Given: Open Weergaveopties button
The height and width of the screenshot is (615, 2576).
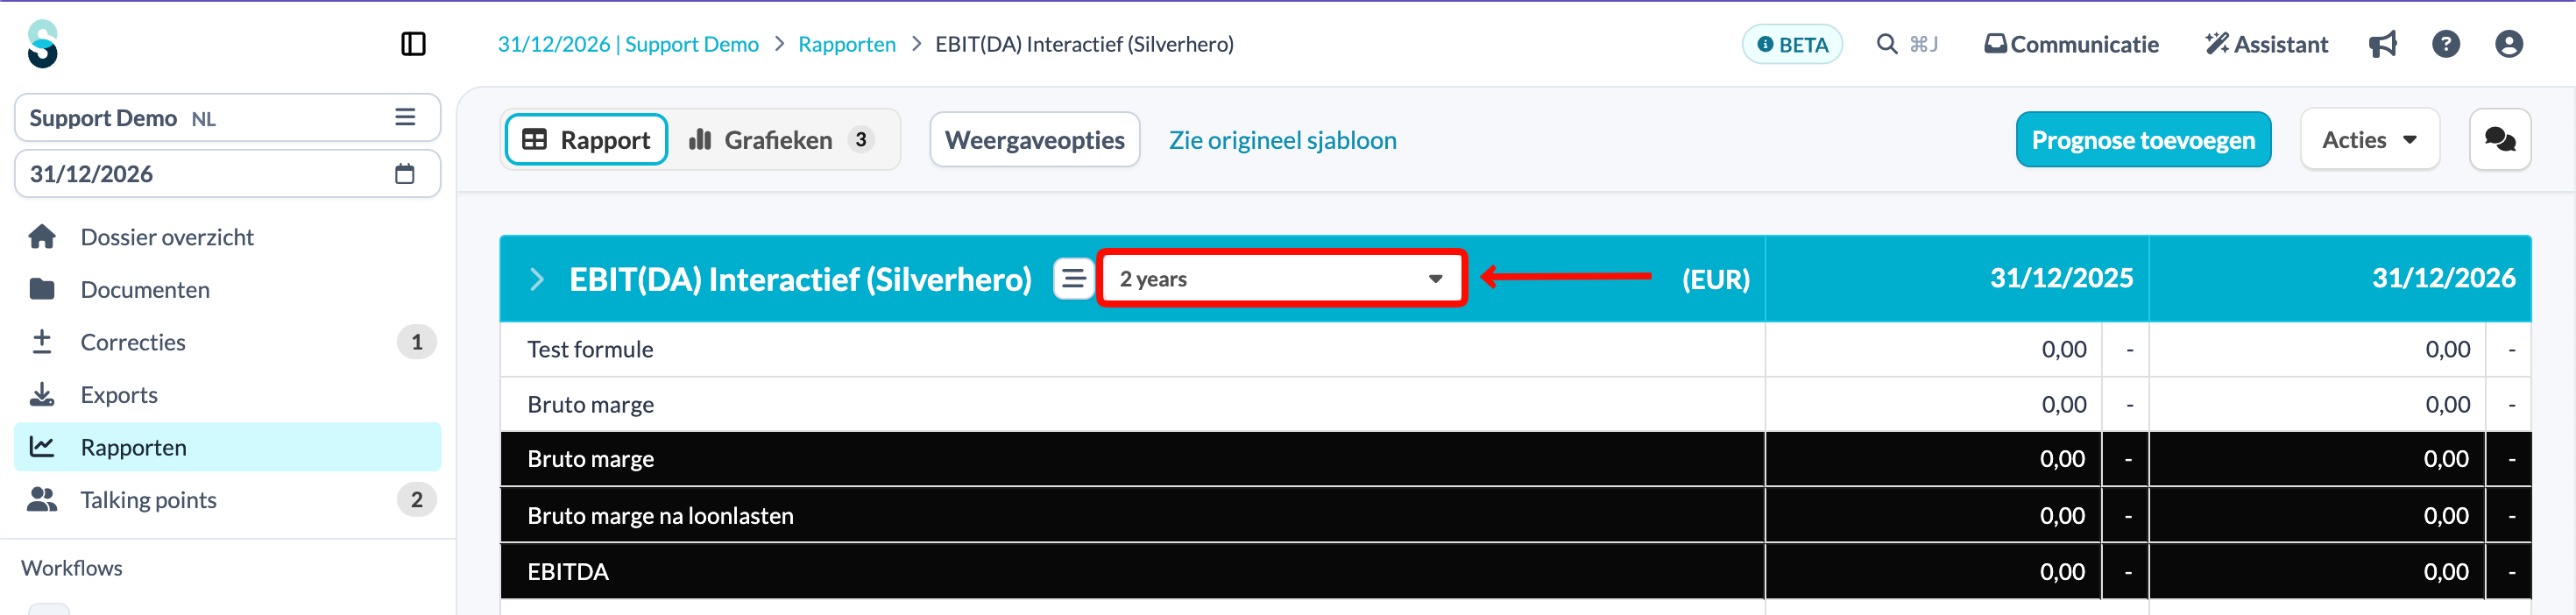Looking at the screenshot, I should click(x=1035, y=140).
